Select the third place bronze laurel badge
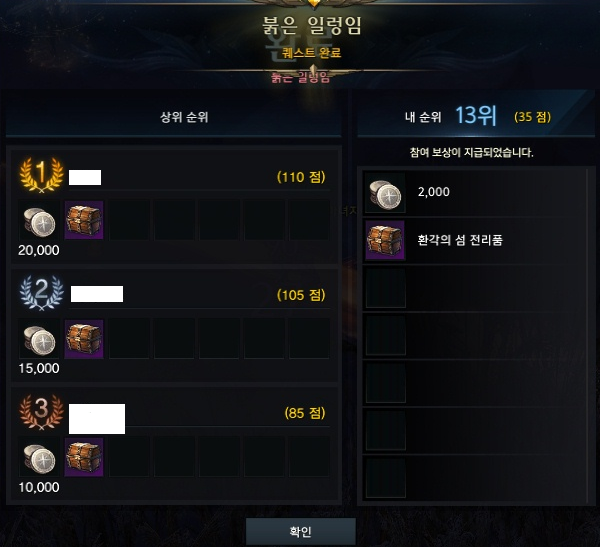 pyautogui.click(x=41, y=412)
